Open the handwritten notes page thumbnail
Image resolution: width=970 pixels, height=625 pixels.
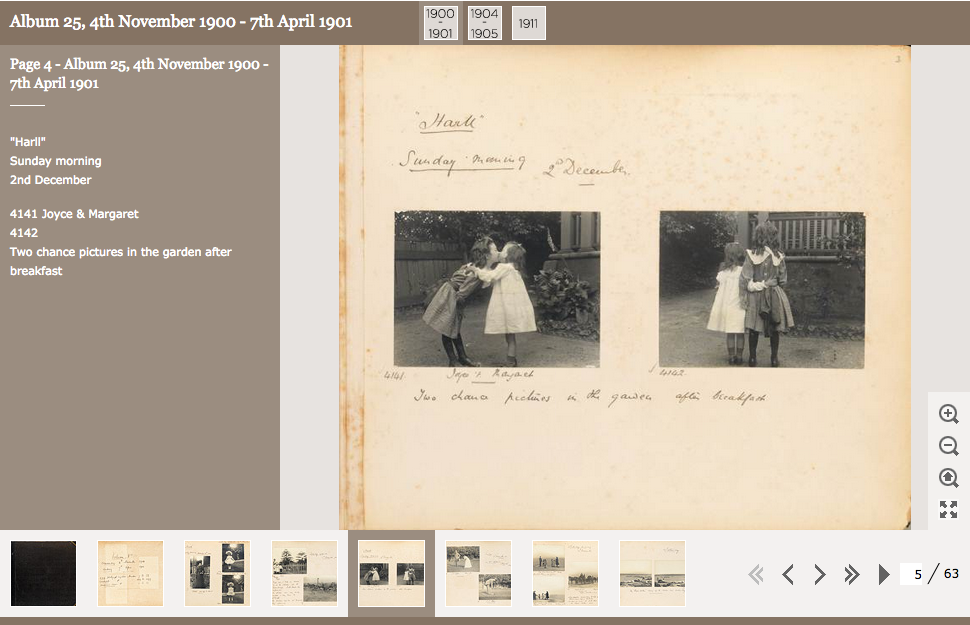point(130,573)
